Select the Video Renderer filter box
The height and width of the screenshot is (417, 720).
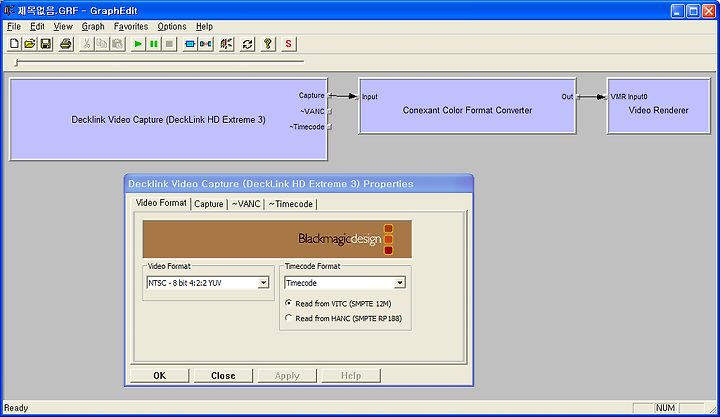pos(658,106)
